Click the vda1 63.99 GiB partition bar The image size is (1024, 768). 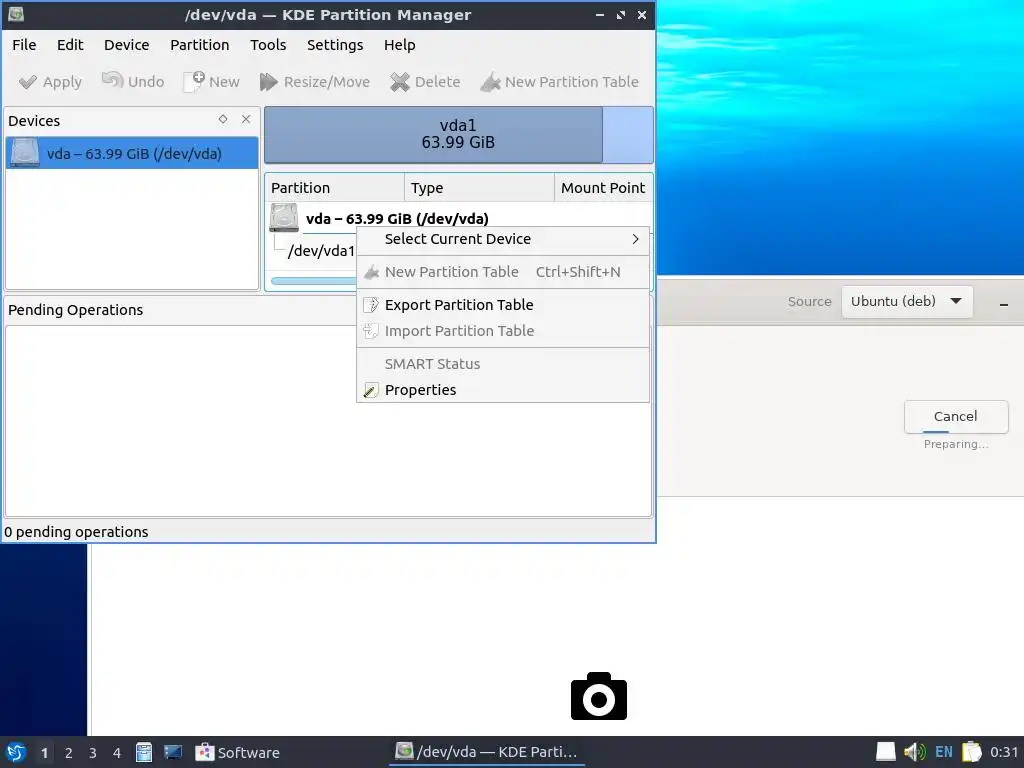click(434, 135)
